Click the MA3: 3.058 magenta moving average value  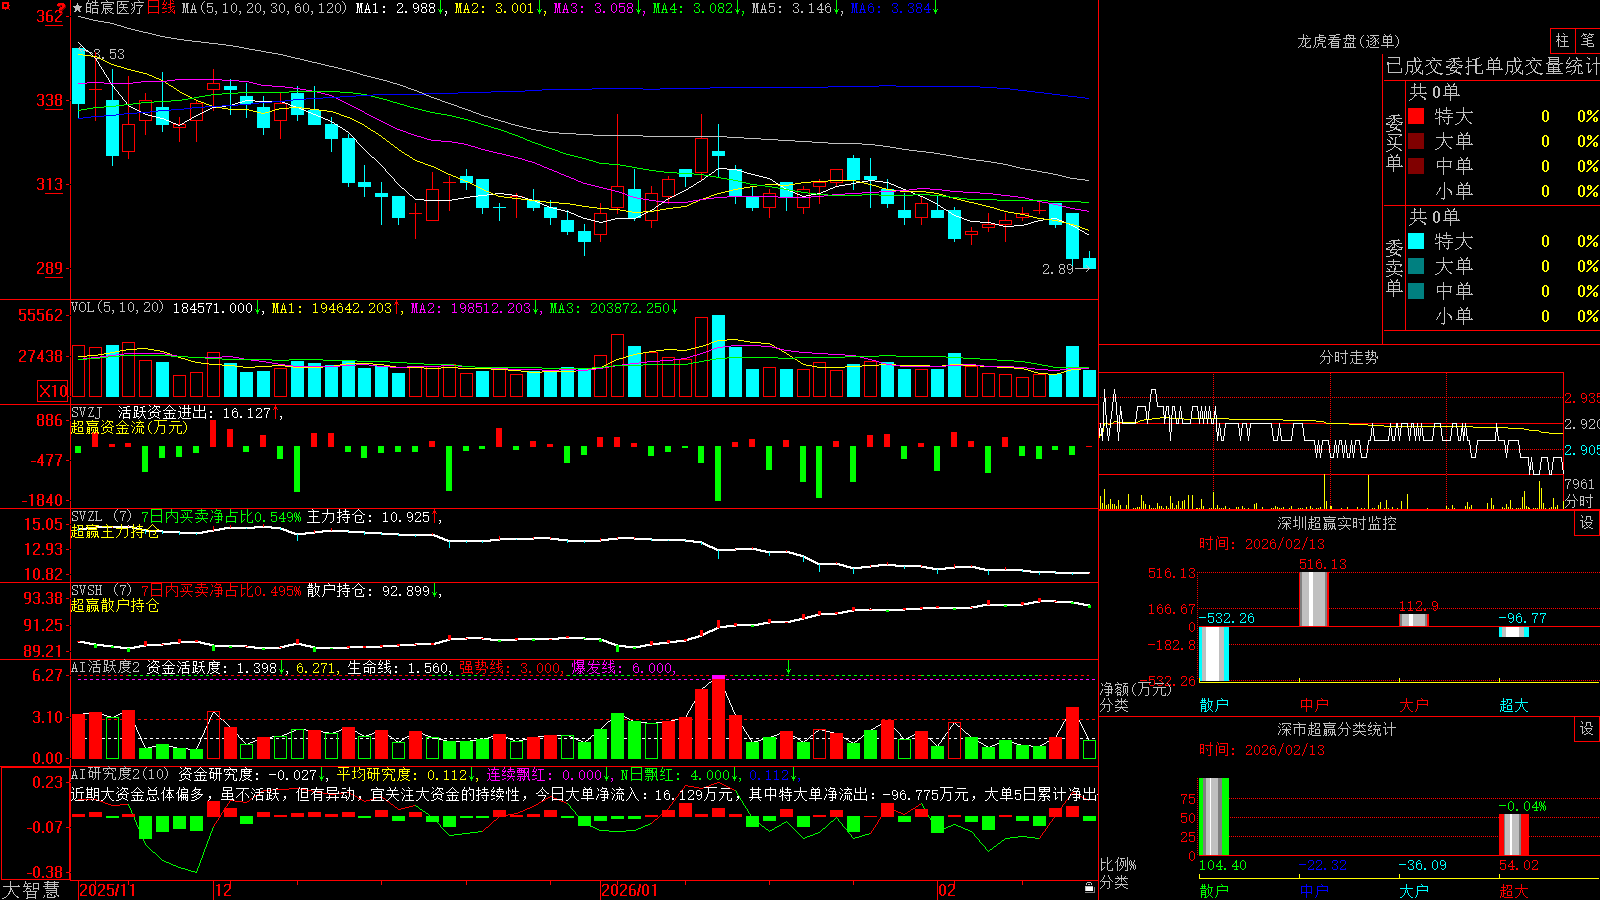[598, 8]
